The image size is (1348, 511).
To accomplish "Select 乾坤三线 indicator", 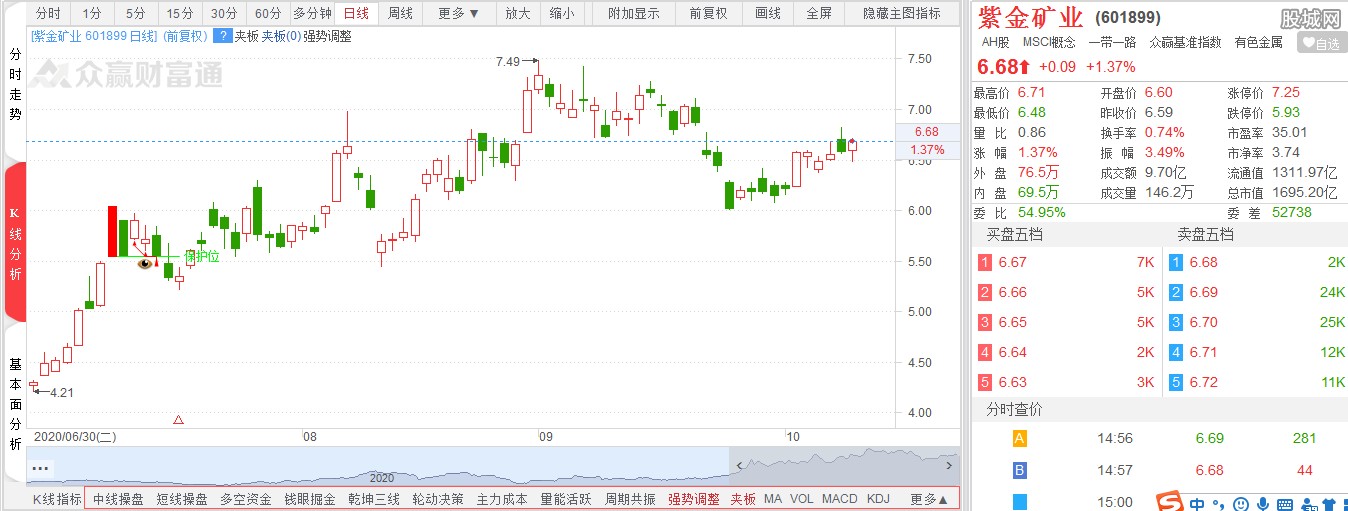I will coord(374,499).
